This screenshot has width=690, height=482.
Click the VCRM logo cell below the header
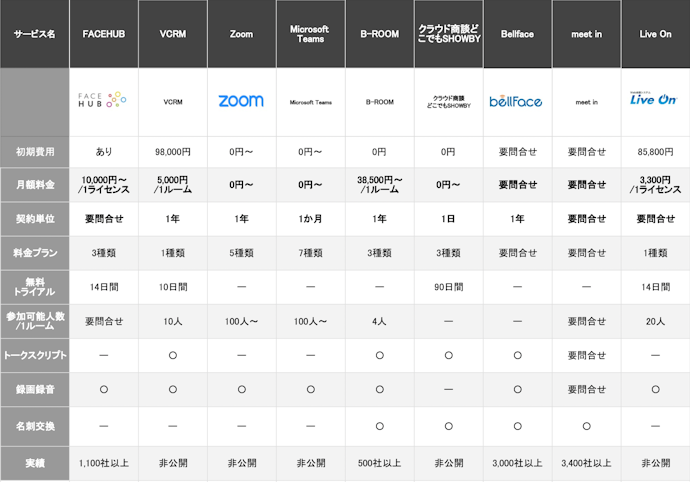(x=172, y=102)
